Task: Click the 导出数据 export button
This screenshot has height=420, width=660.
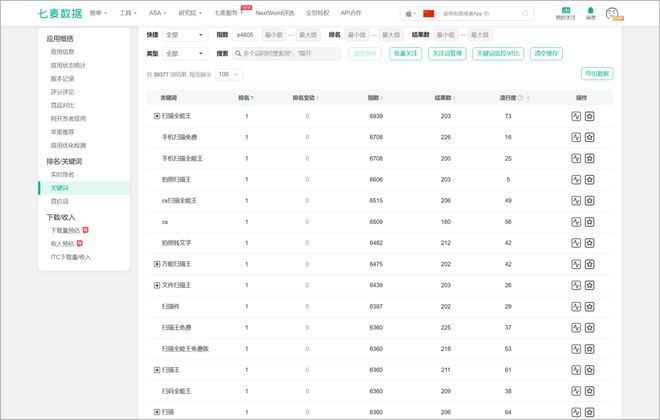Action: [x=597, y=74]
